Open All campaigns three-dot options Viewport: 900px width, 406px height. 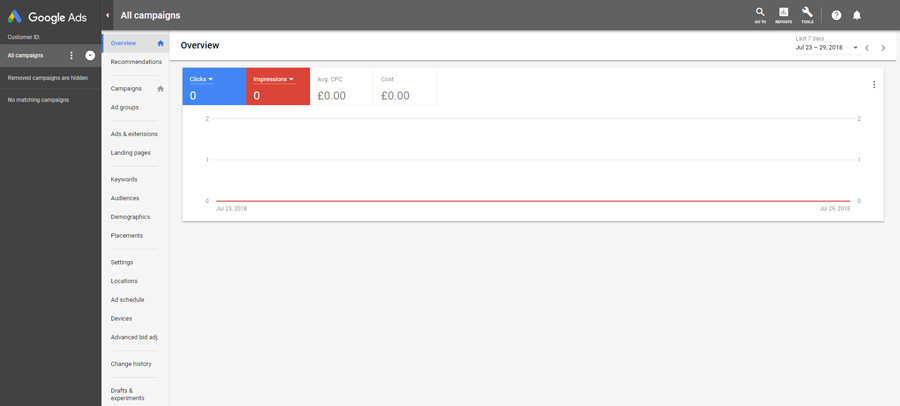click(x=71, y=56)
